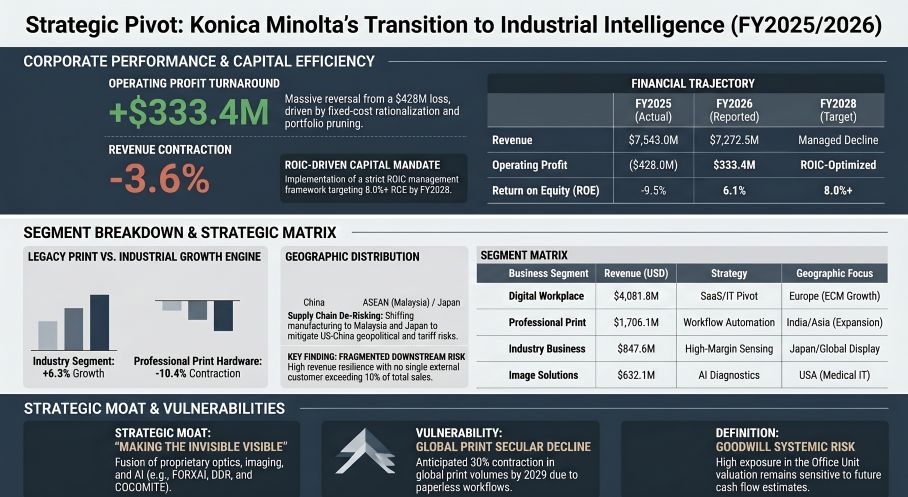Click the 'Professional Print' segment row label
Image resolution: width=908 pixels, height=497 pixels.
547,323
